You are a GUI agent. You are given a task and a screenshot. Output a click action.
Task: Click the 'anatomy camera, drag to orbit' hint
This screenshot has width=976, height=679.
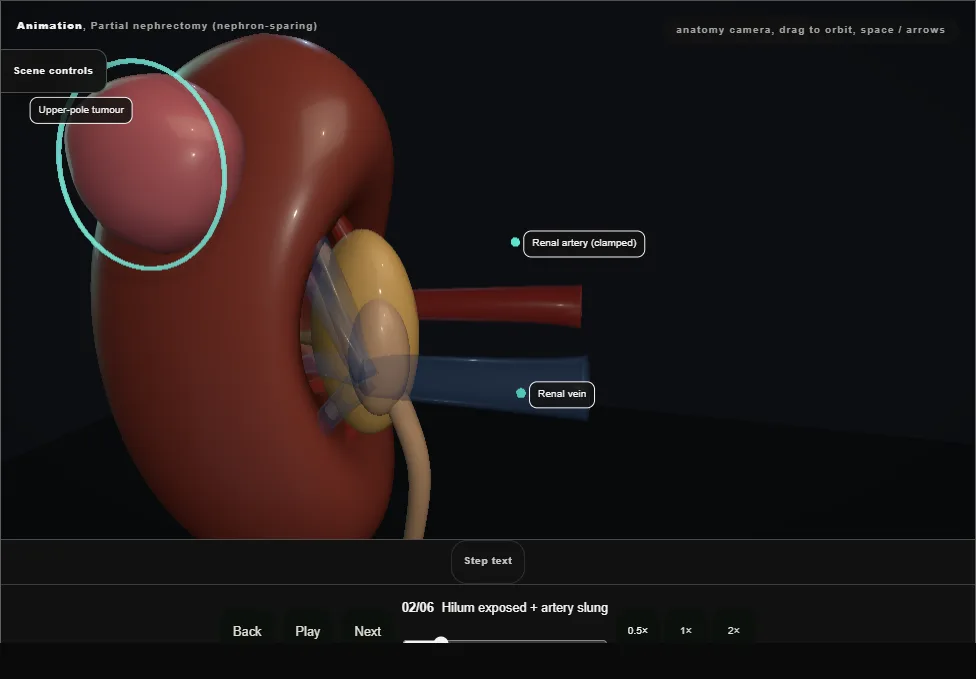coord(810,30)
